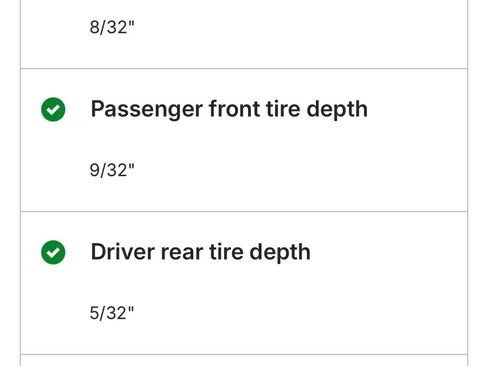Viewport: 488px width, 366px height.
Task: Tap "depth" in Passenger front tire depth
Action: point(337,110)
